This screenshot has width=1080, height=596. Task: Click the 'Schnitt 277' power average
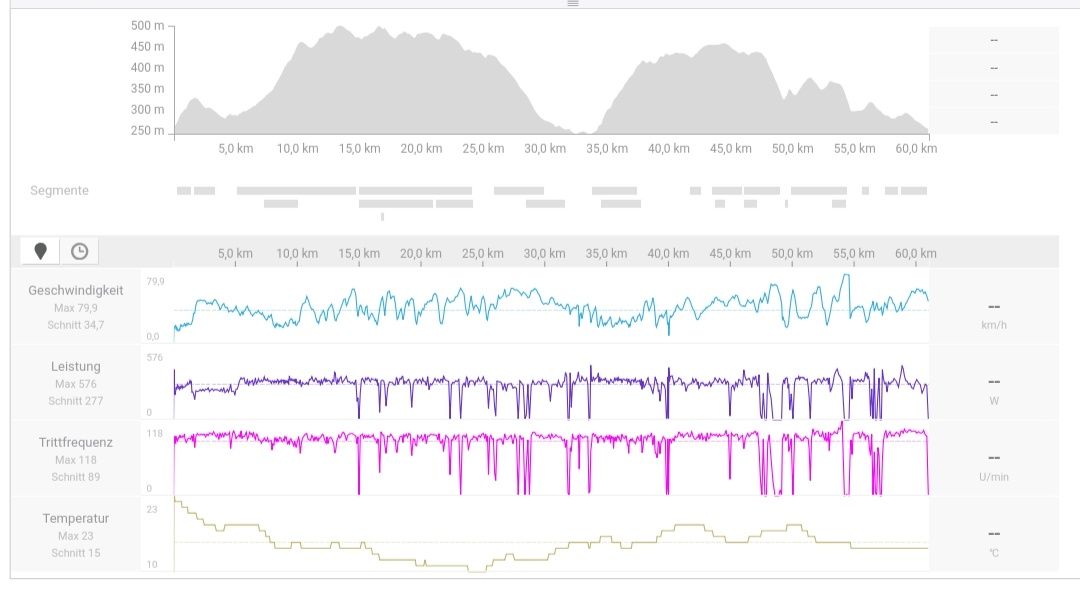(76, 401)
